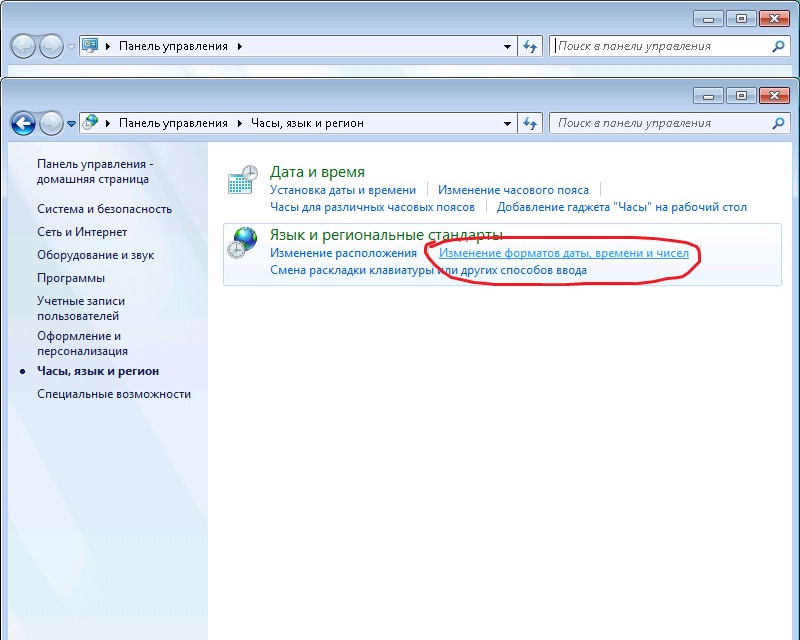The image size is (800, 640).
Task: Click the globe icon in the front address bar
Action: 90,122
